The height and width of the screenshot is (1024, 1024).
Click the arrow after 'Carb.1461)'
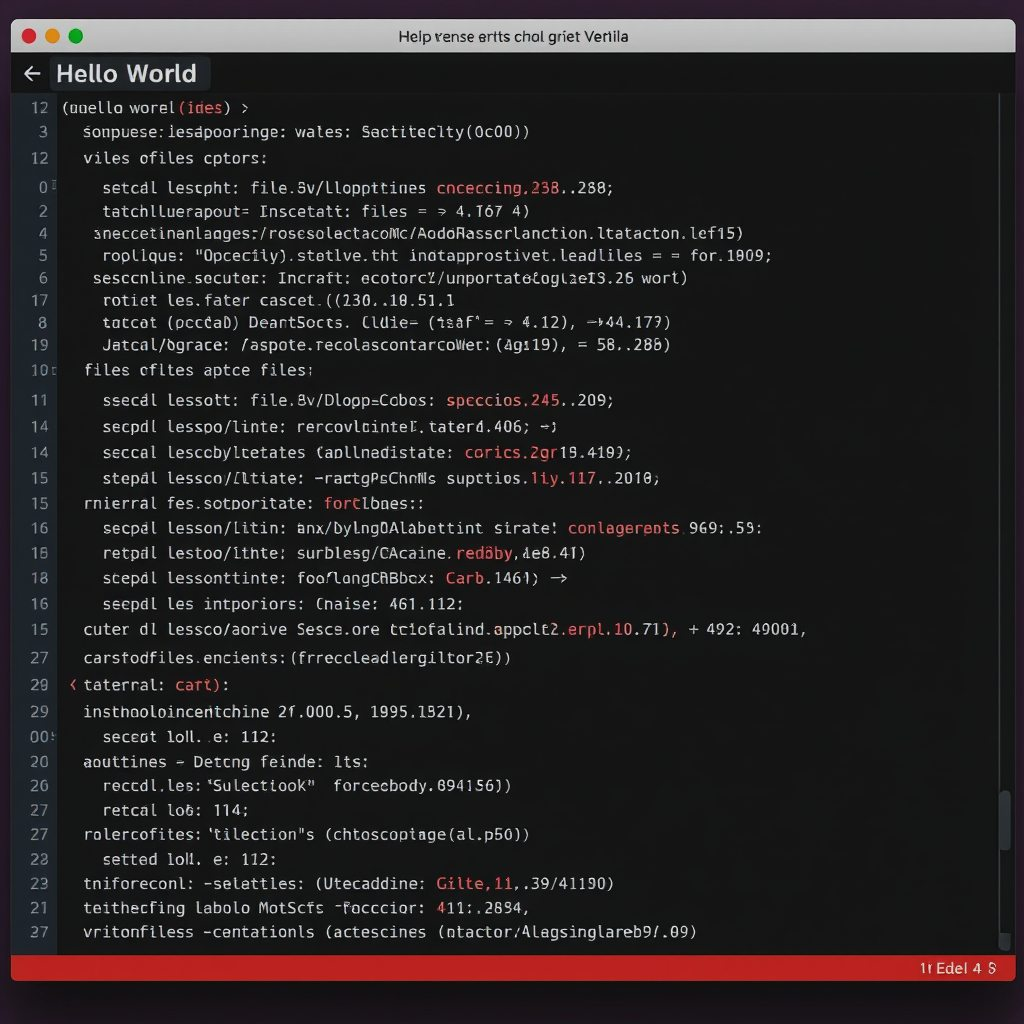pyautogui.click(x=558, y=578)
